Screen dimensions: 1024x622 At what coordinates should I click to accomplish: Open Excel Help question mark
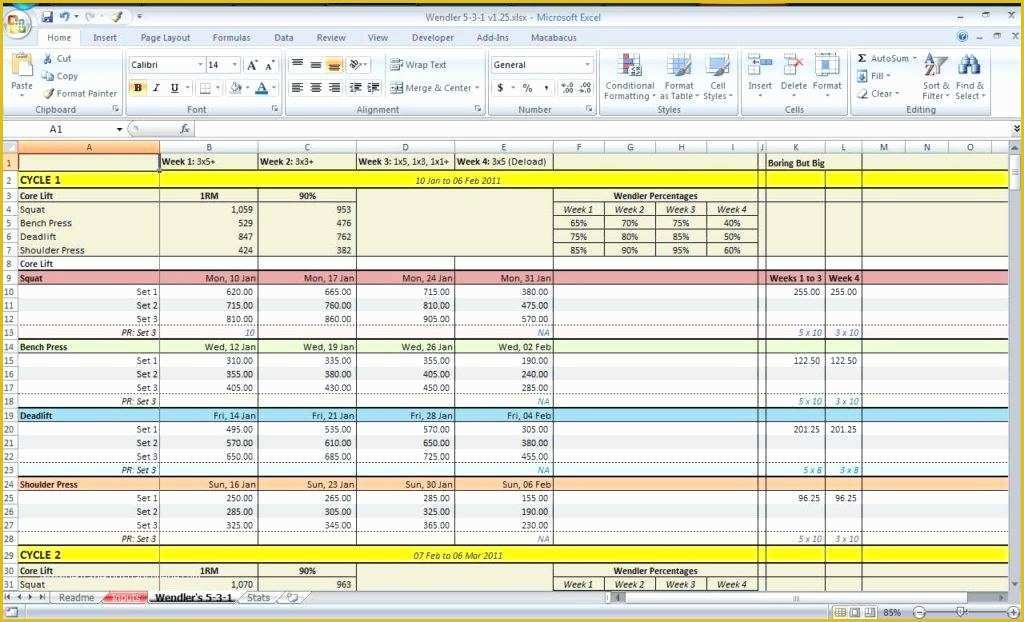963,37
